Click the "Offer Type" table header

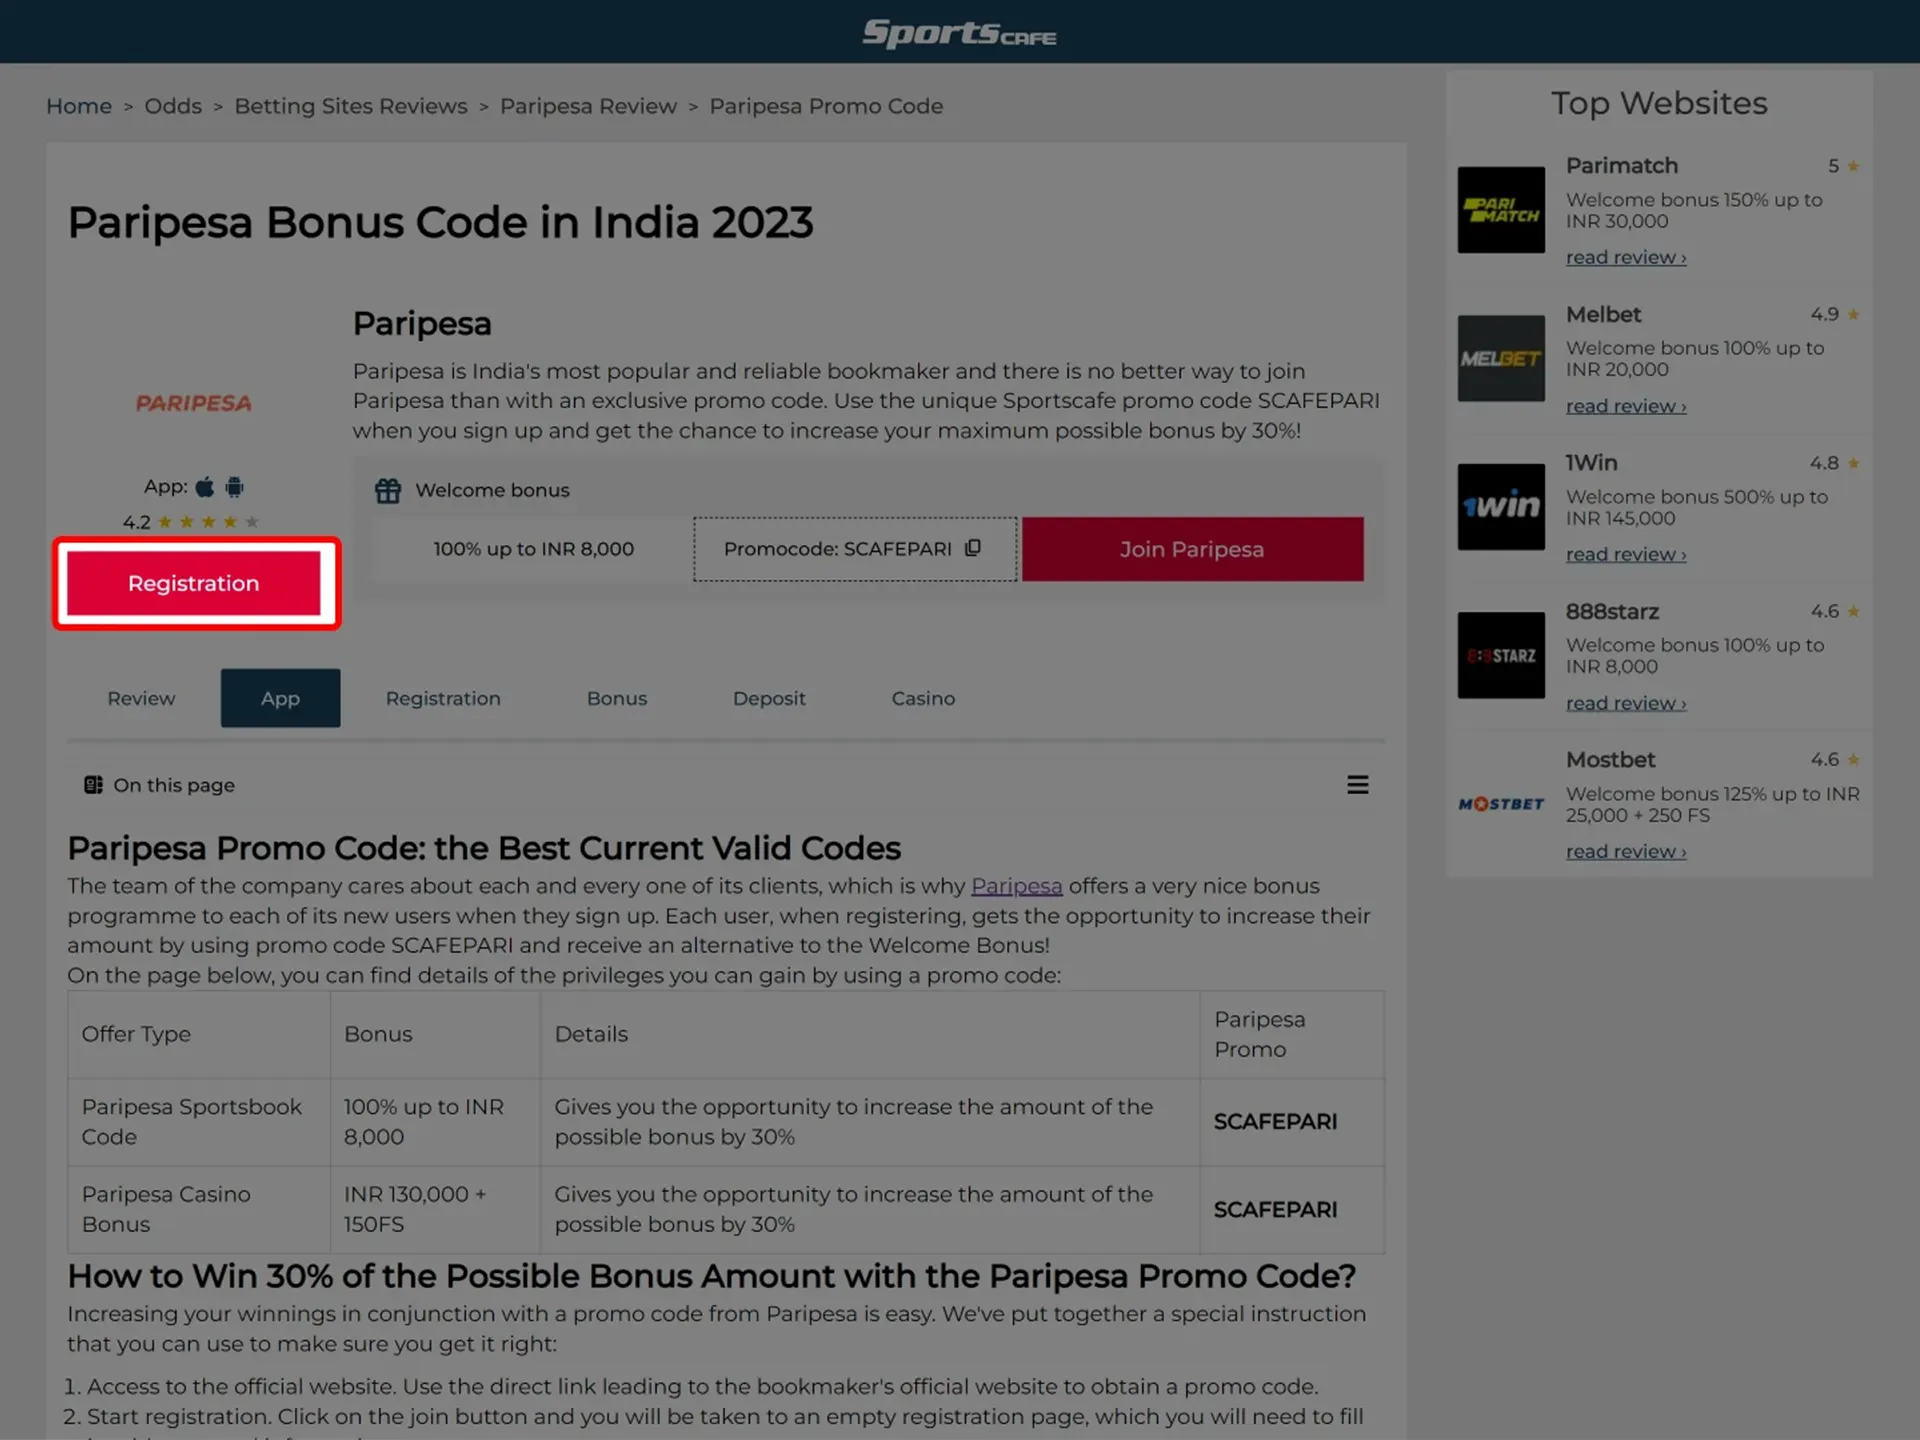click(199, 1034)
